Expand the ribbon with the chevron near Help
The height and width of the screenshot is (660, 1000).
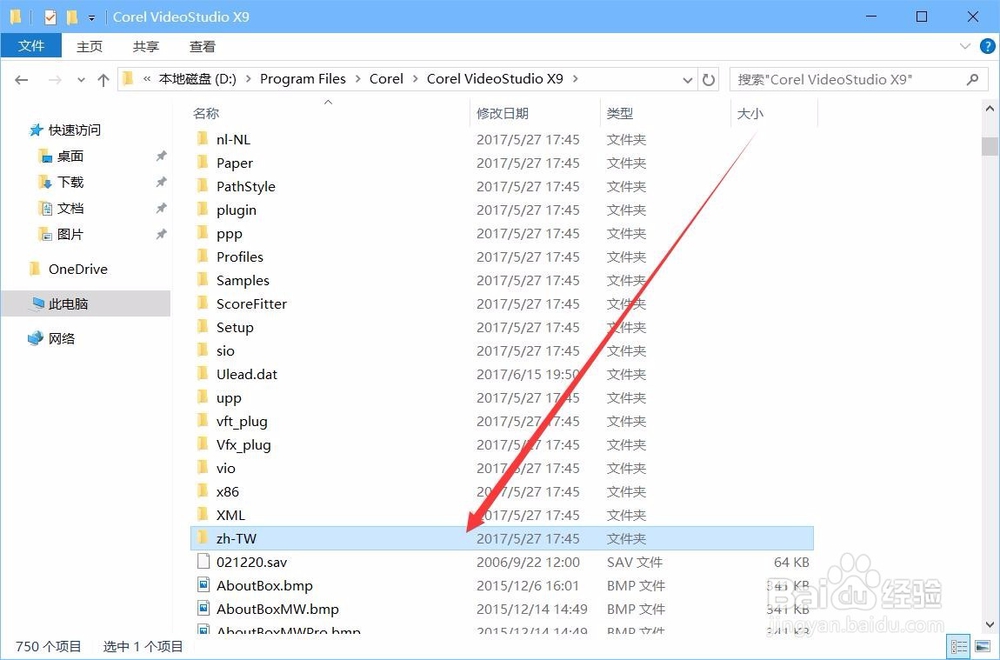click(963, 46)
